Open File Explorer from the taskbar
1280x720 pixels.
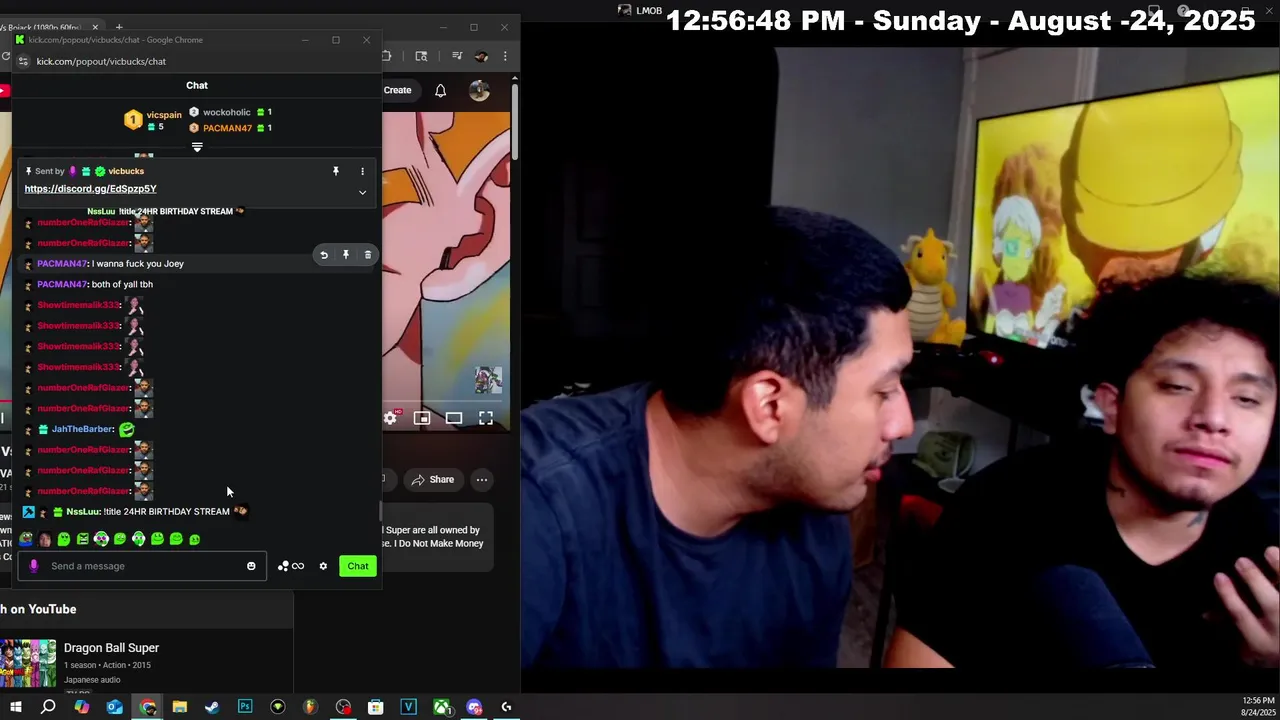click(179, 707)
